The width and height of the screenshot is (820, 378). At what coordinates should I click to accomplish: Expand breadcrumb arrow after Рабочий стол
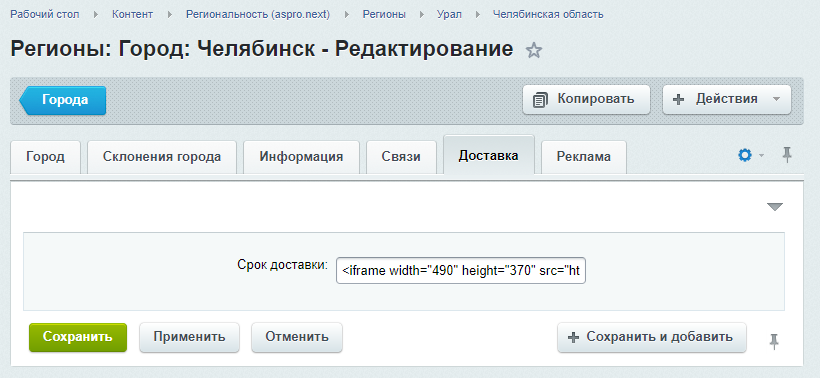pyautogui.click(x=96, y=15)
